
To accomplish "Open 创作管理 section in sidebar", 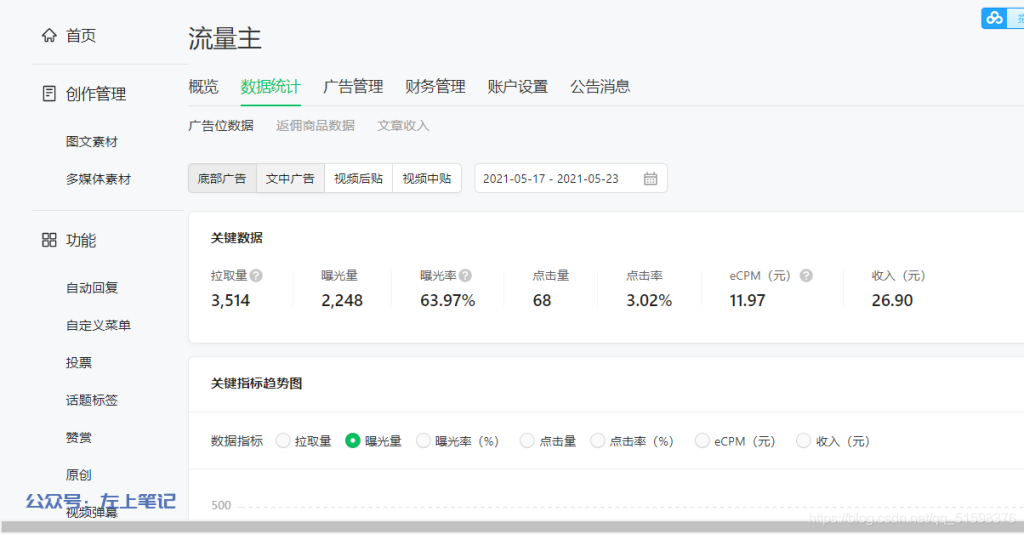I will coord(95,93).
